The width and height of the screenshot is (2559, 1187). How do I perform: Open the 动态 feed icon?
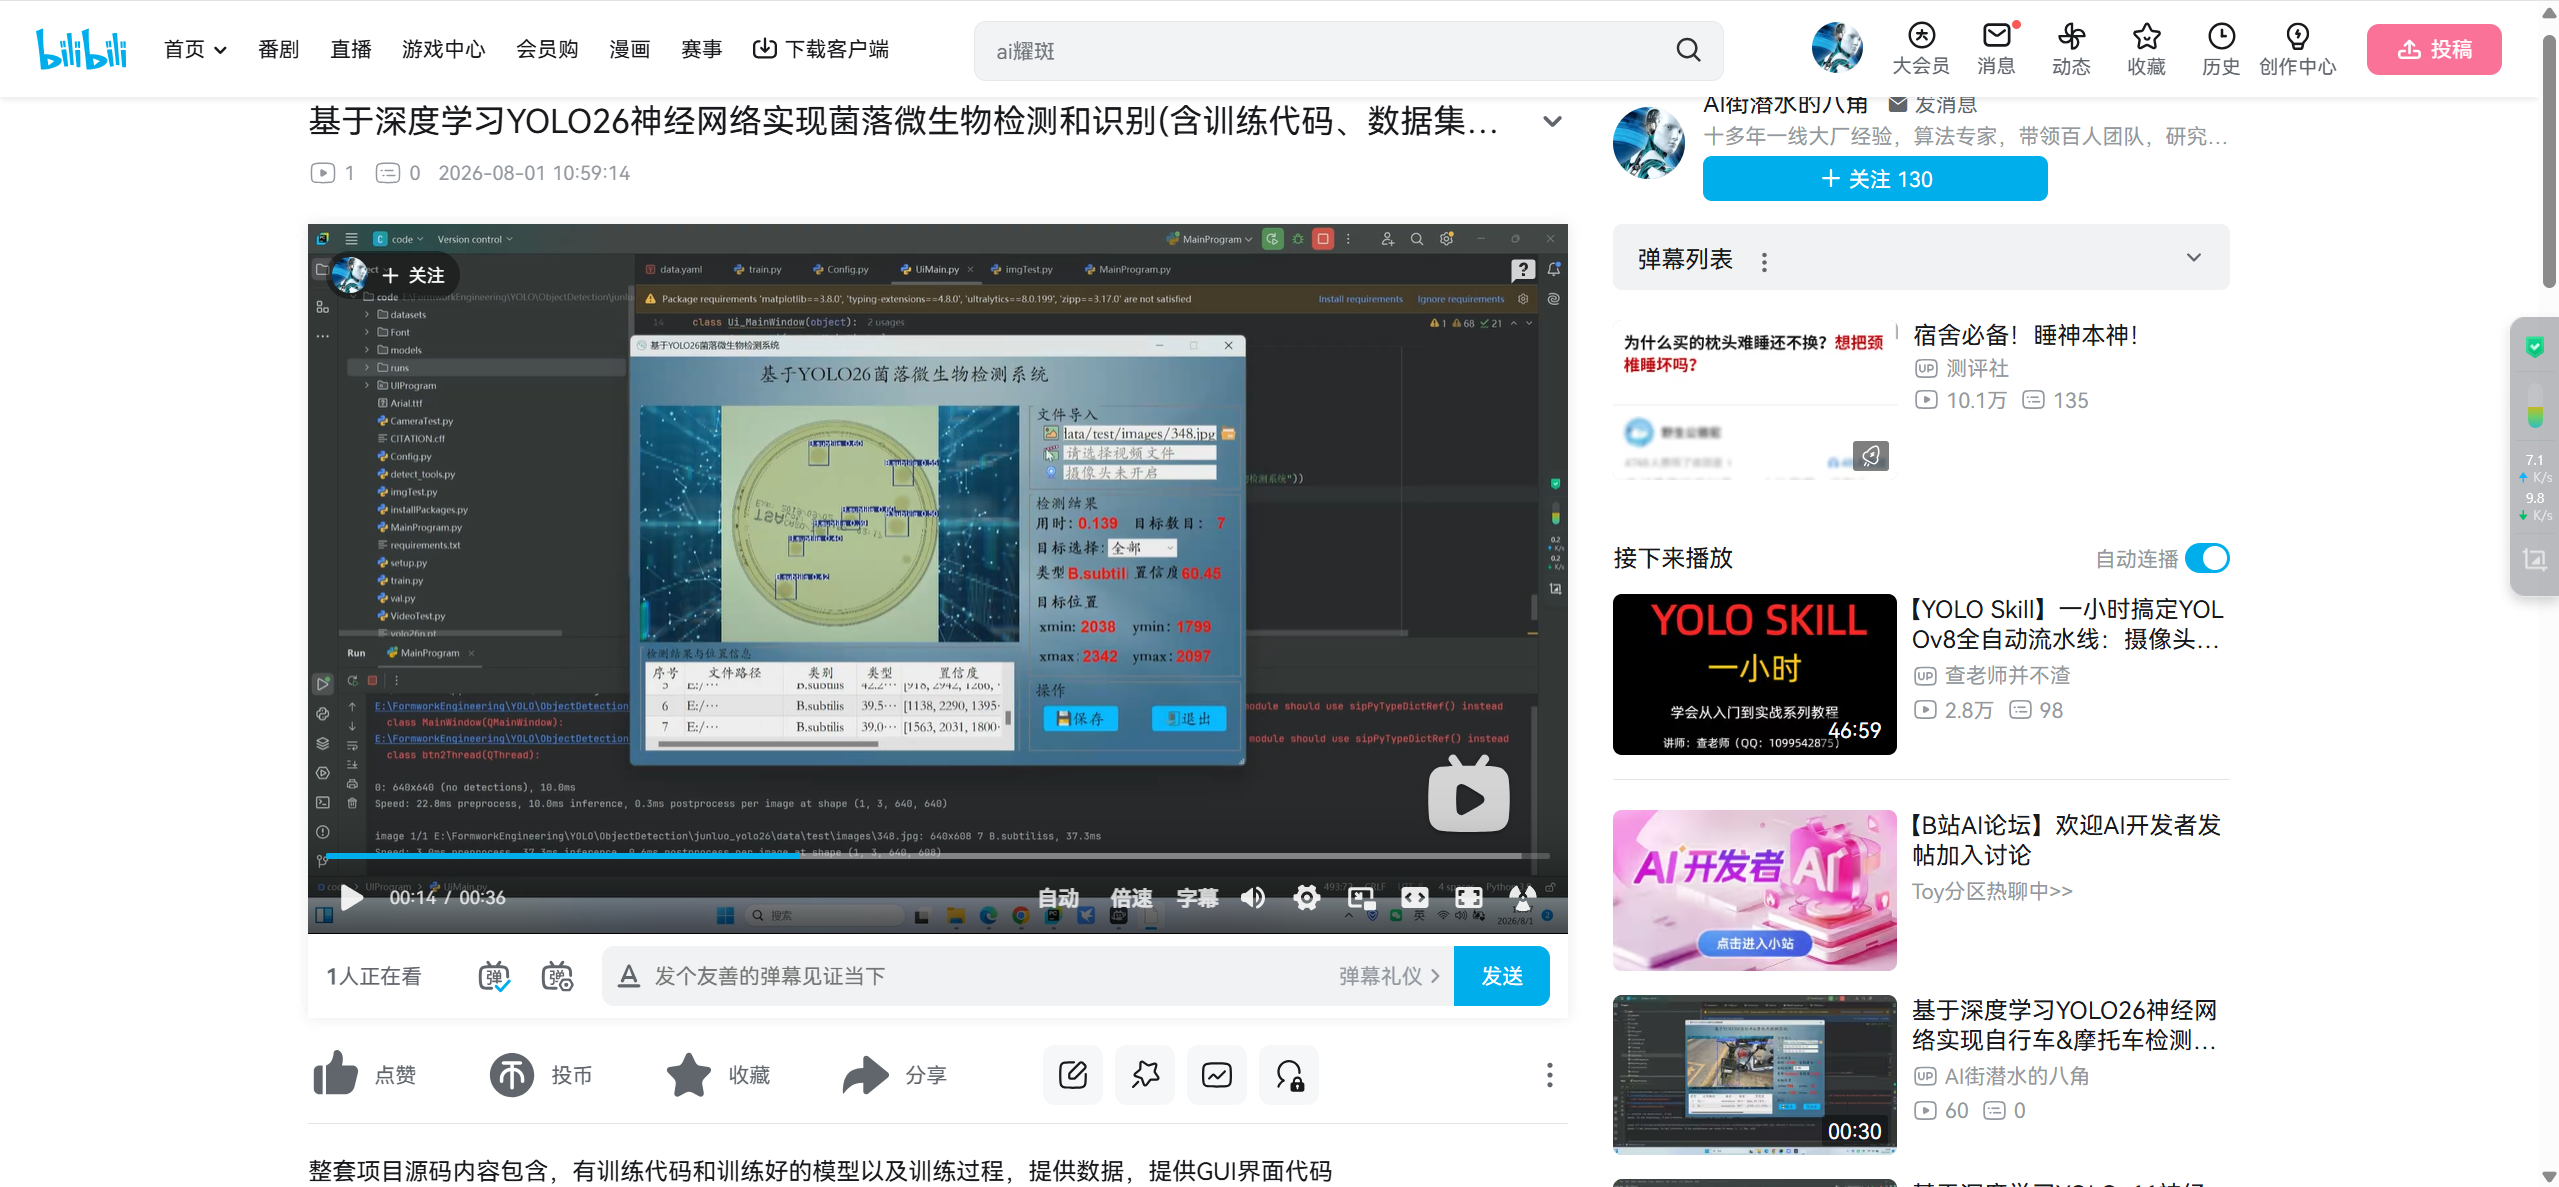[x=2071, y=49]
